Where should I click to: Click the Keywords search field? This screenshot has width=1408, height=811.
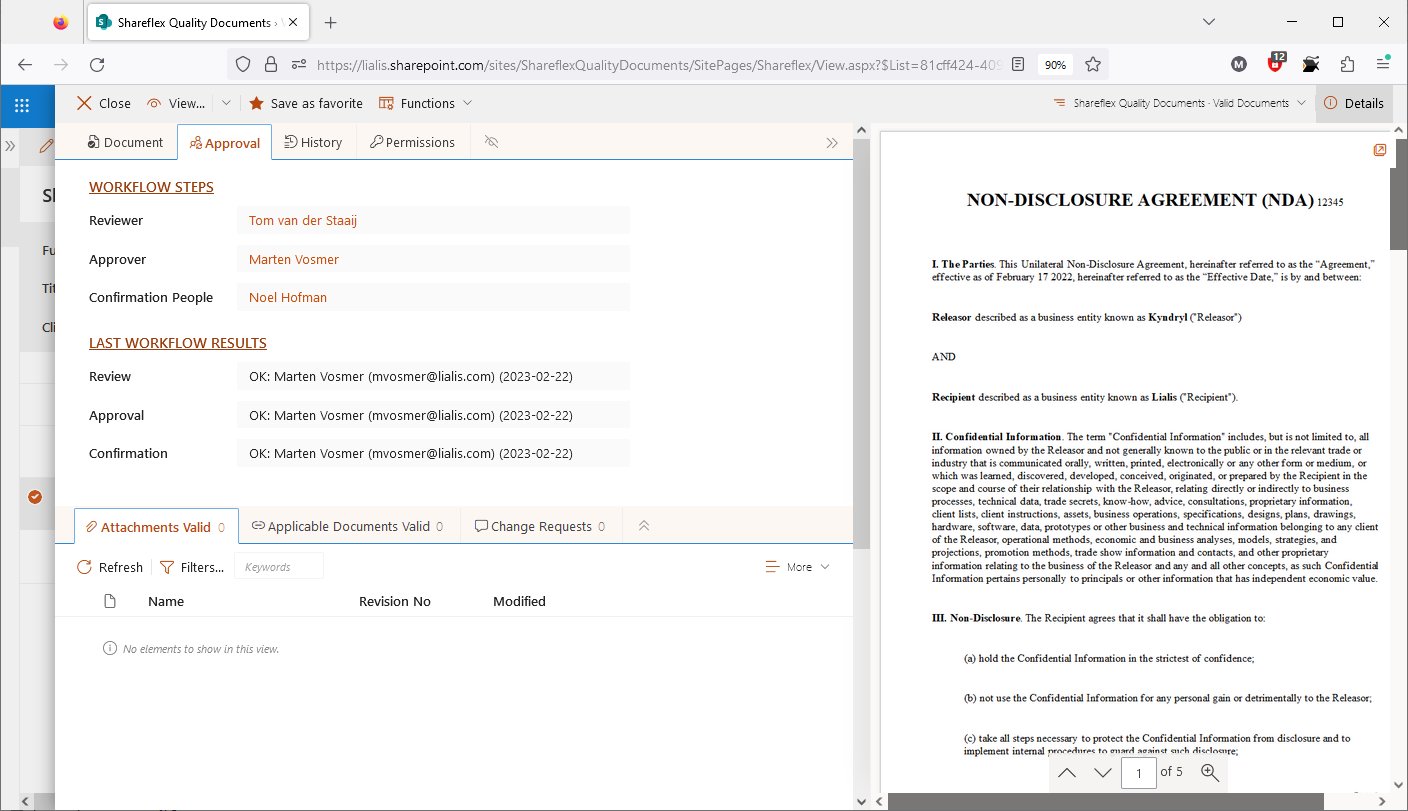click(x=279, y=566)
